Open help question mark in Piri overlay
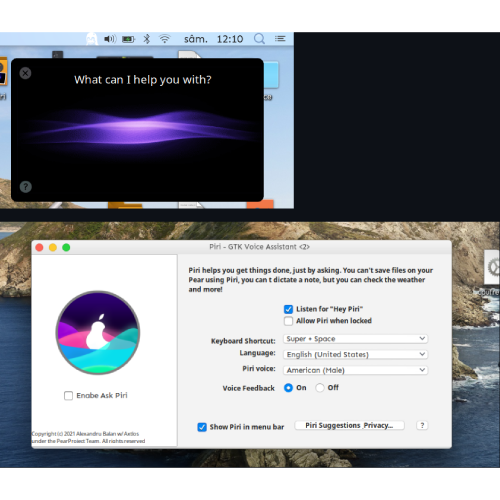Image resolution: width=500 pixels, height=500 pixels. (x=26, y=187)
